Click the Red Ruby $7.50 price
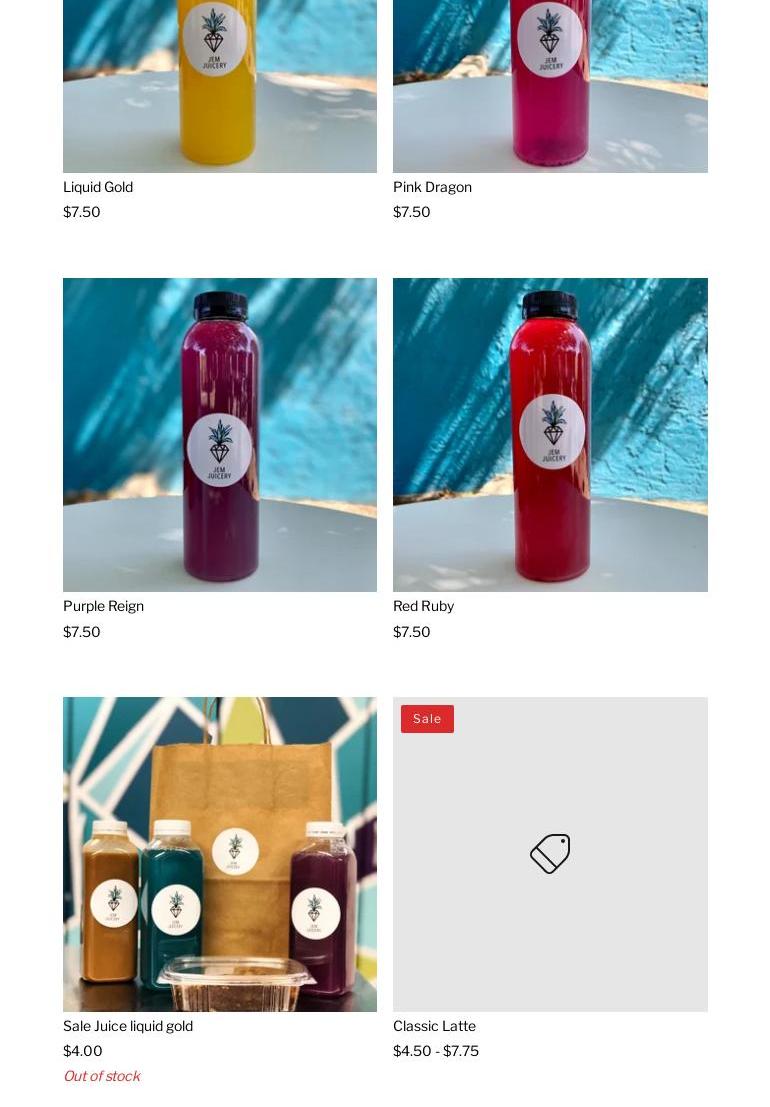The height and width of the screenshot is (1107, 770). pyautogui.click(x=411, y=632)
